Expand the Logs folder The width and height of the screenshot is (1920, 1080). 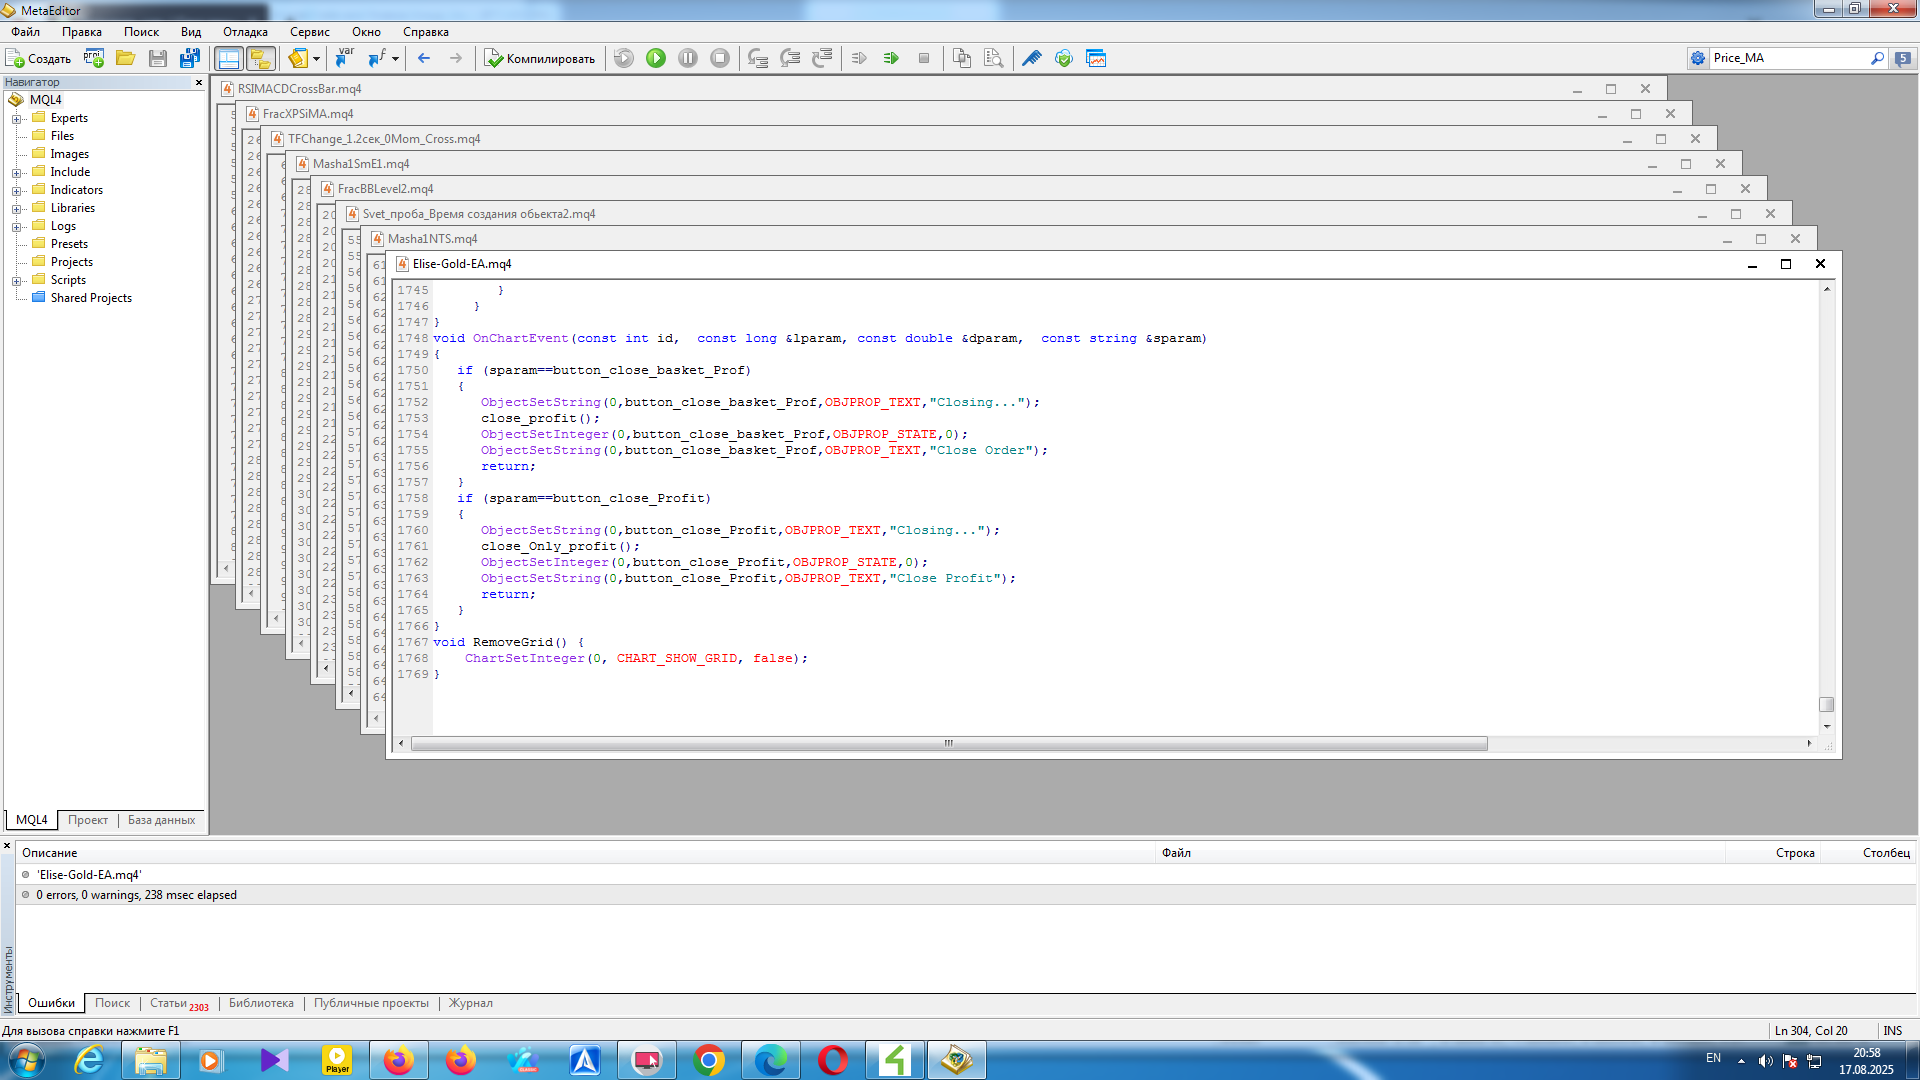17,227
